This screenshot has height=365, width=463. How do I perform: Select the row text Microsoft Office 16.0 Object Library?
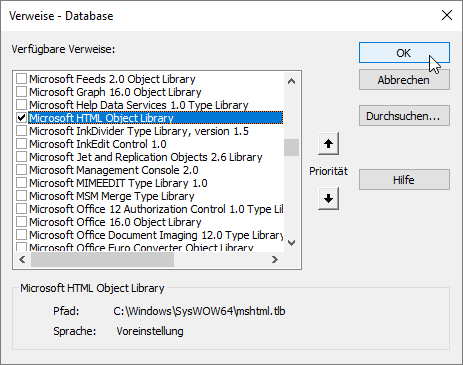[115, 222]
